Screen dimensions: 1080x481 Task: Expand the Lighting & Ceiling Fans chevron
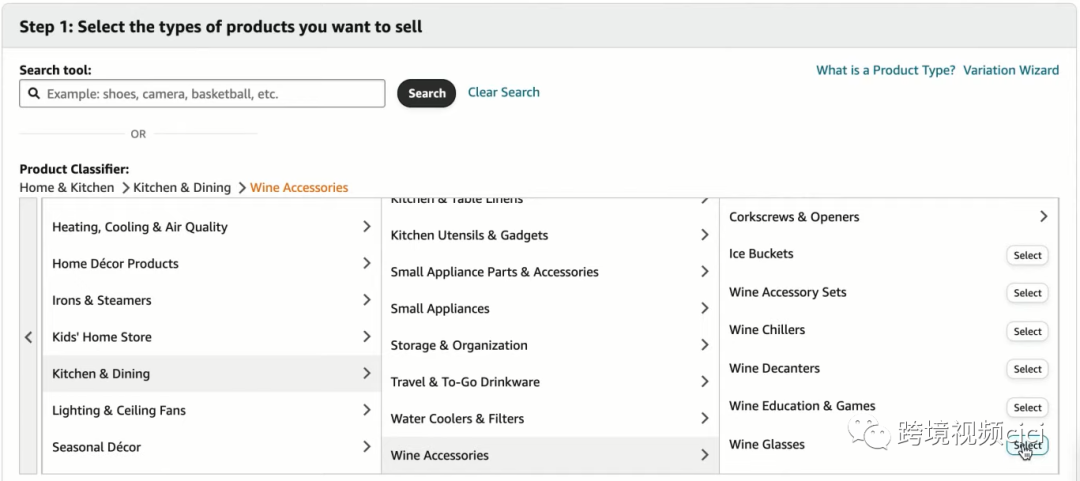pyautogui.click(x=366, y=410)
